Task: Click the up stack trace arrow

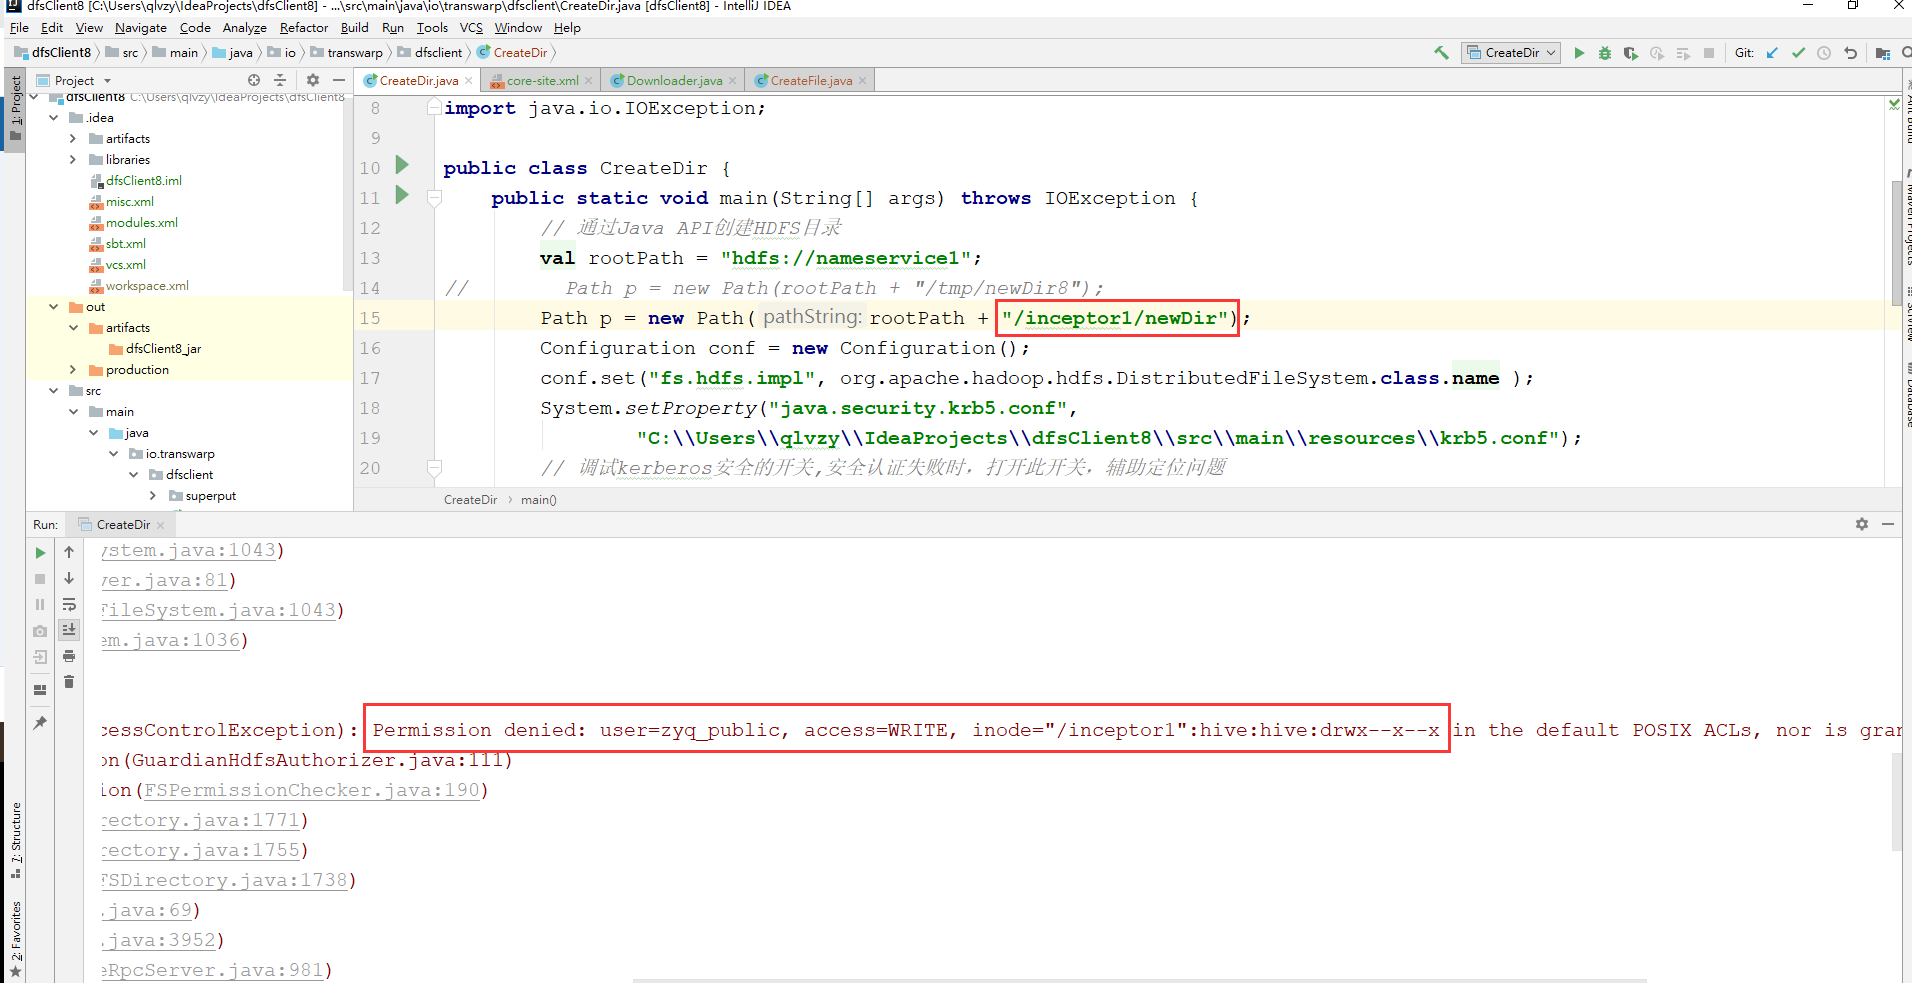Action: (x=69, y=552)
